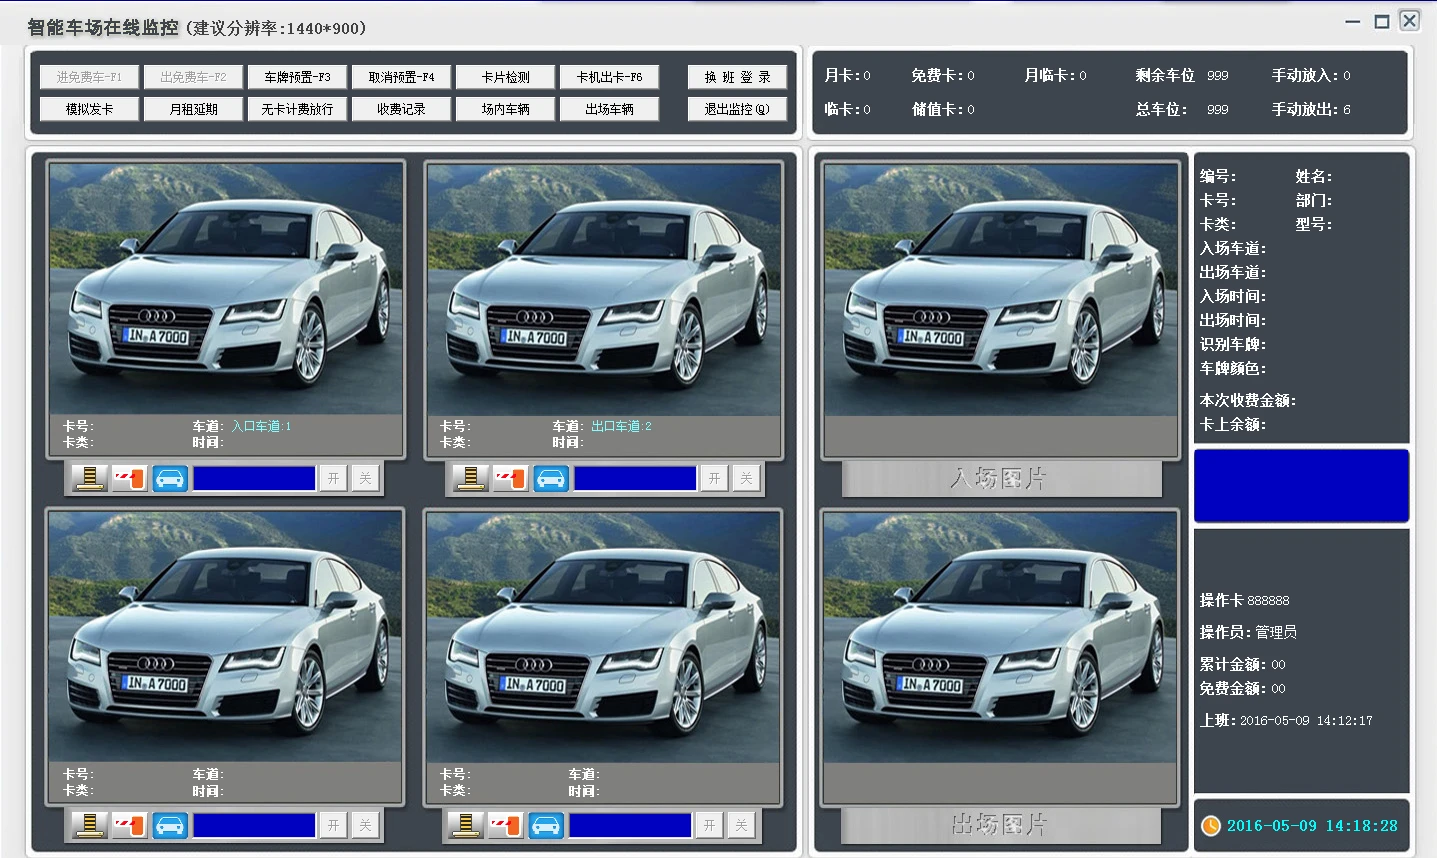Open 车牌预置-F3 plate preset

tap(297, 77)
